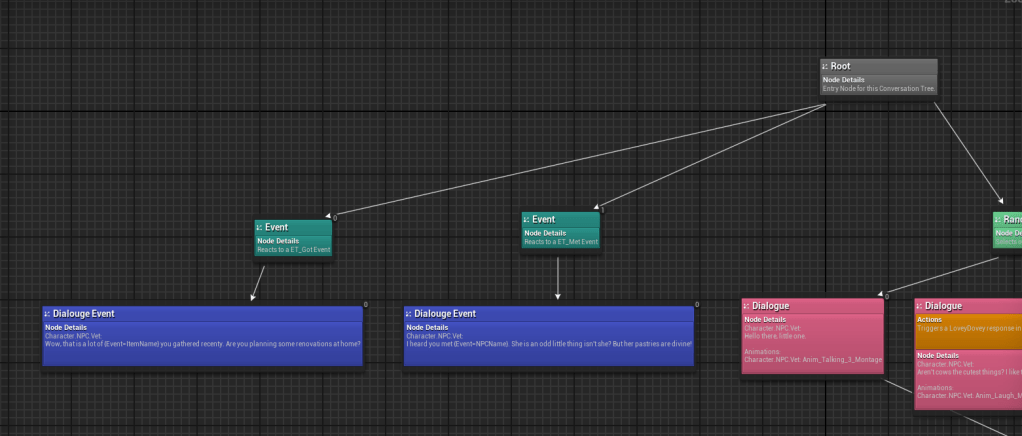Click the 'Reacts to a ET_Met Event' text
This screenshot has width=1022, height=436.
561,241
